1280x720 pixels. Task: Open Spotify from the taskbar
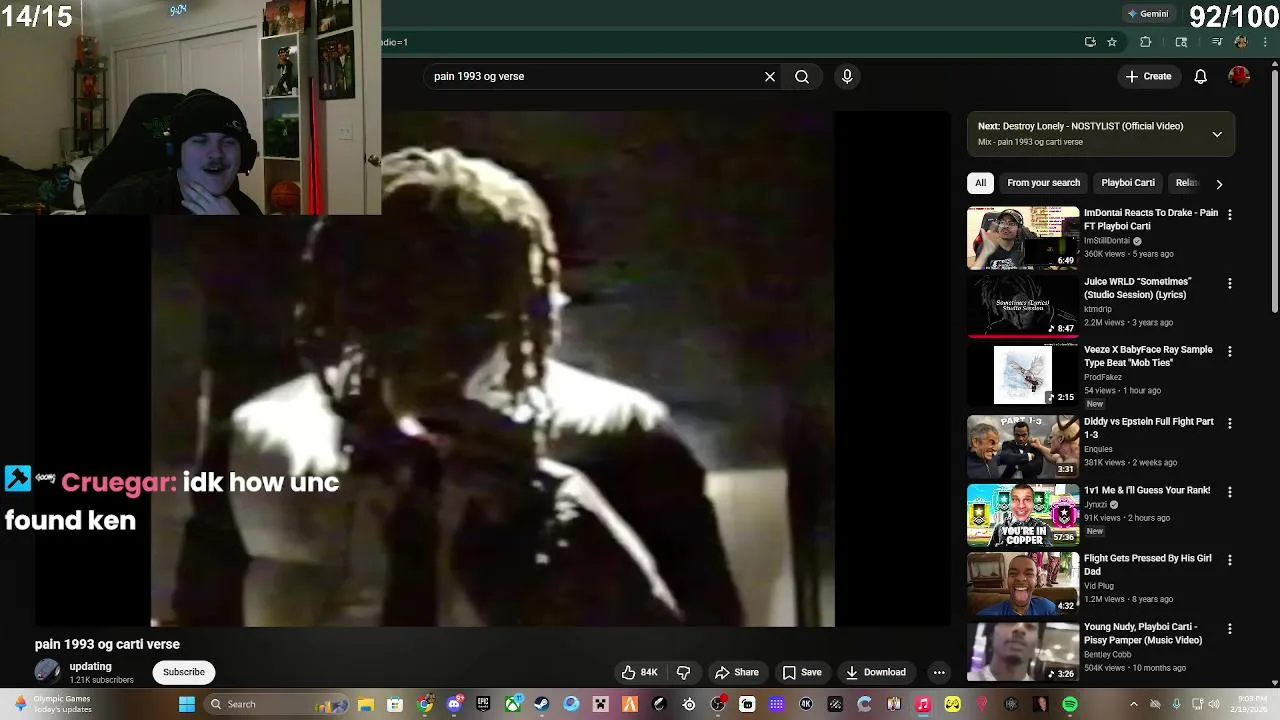point(1070,704)
